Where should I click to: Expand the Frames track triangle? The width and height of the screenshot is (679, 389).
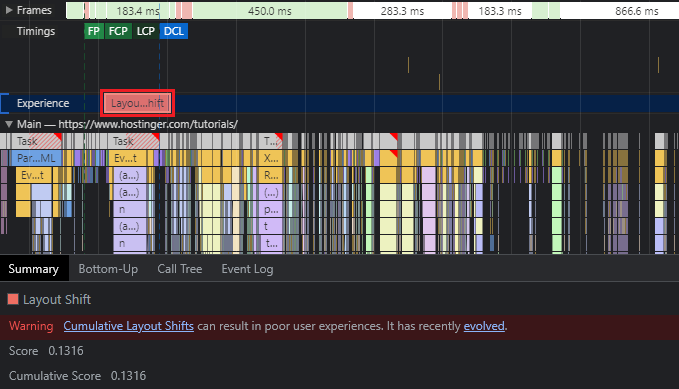9,10
